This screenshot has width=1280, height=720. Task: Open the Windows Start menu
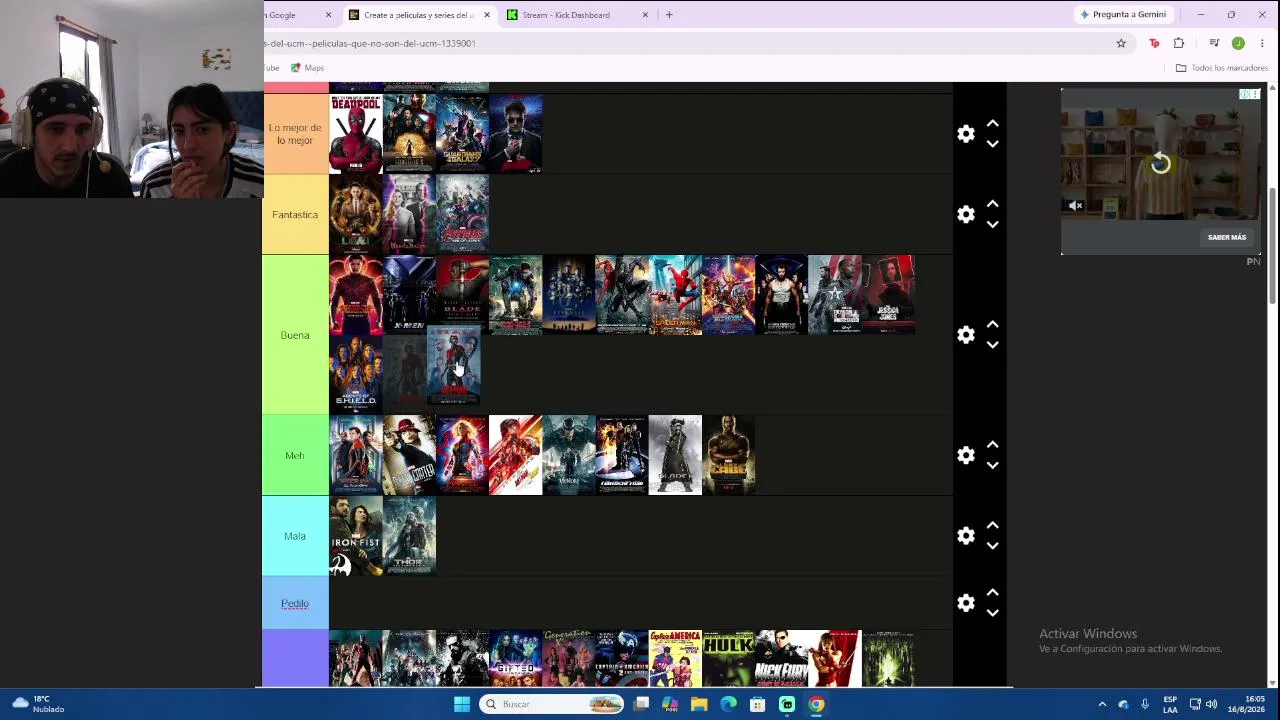pos(462,704)
